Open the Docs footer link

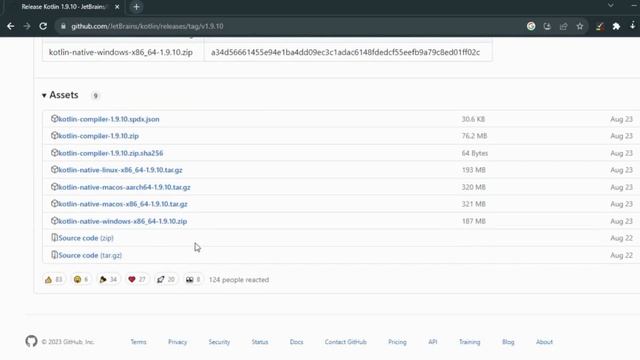point(296,342)
